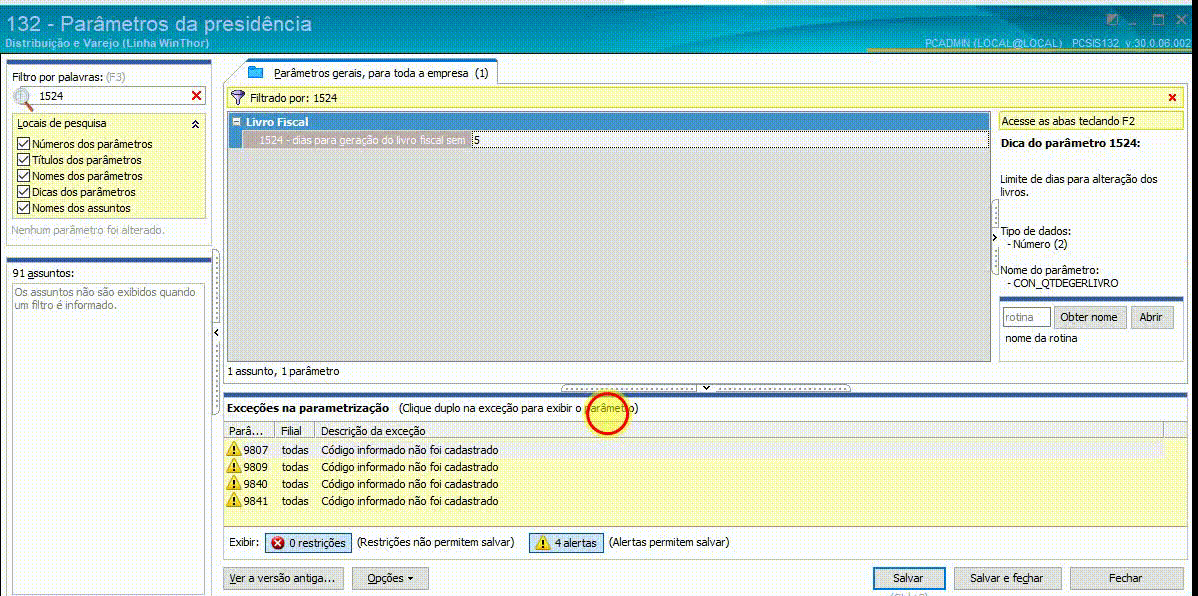Click the 'Obter nome' button
This screenshot has height=596, width=1198.
[1089, 317]
